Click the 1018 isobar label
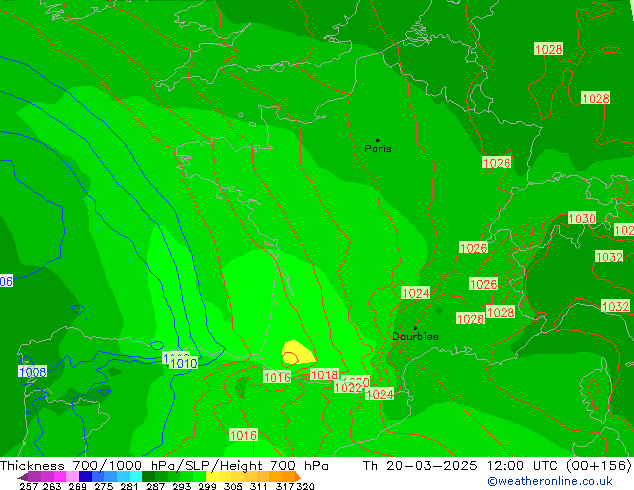The width and height of the screenshot is (634, 490). (x=324, y=375)
